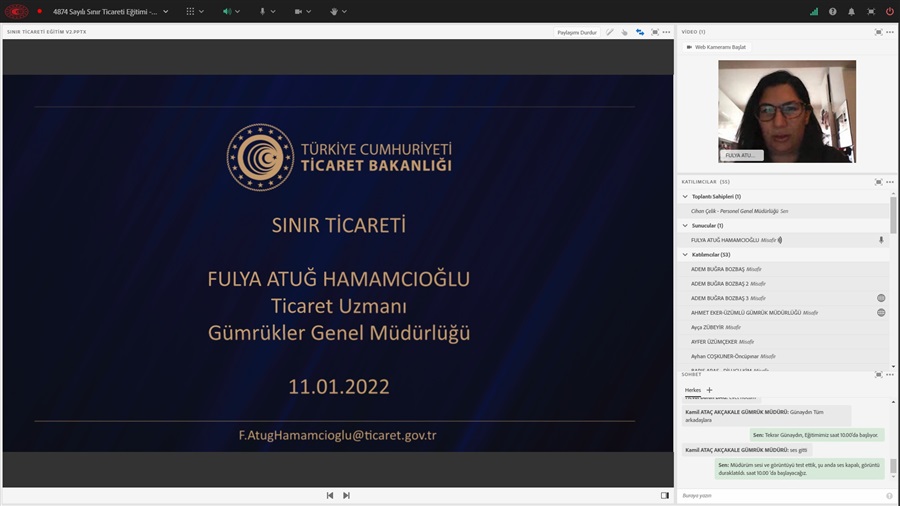Toggle the blue sync arrows in share pod
The width and height of the screenshot is (900, 506).
pyautogui.click(x=640, y=32)
